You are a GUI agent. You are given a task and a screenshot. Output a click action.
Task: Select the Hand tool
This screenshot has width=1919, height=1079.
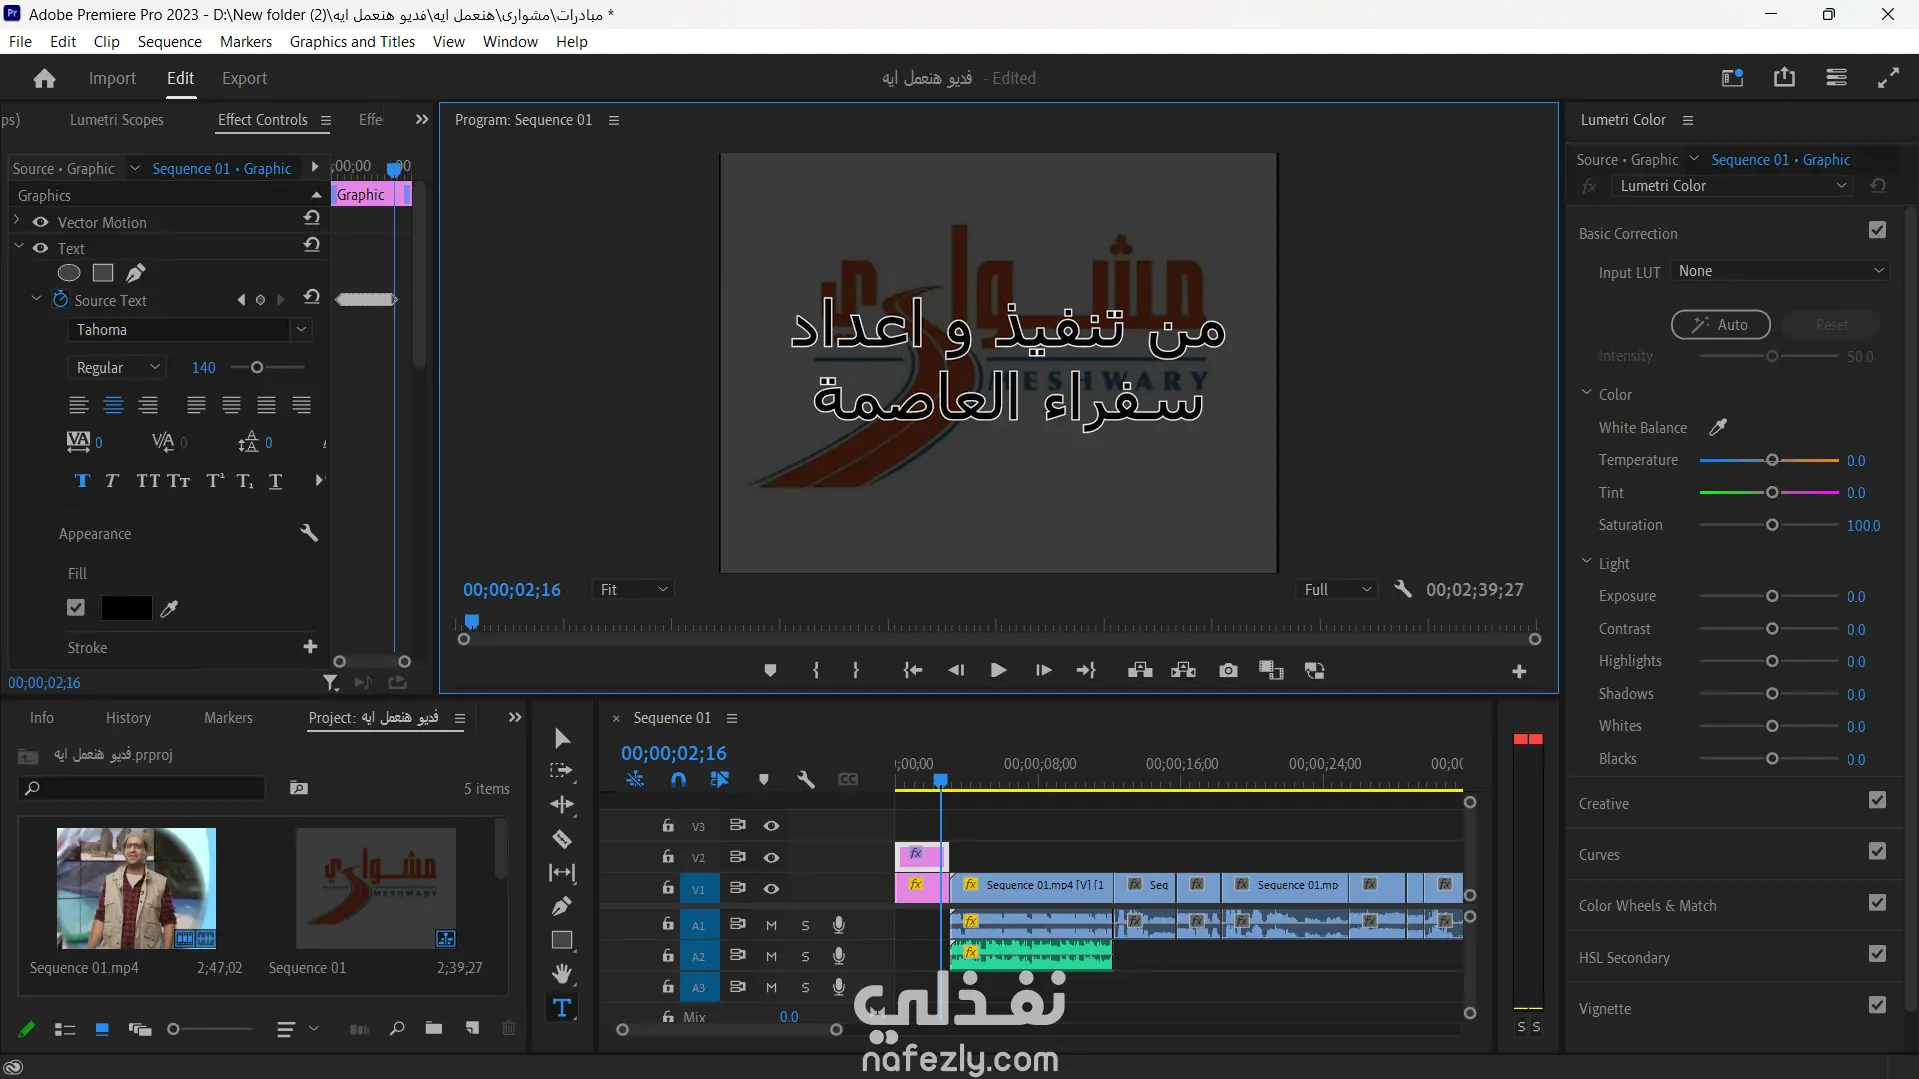(562, 974)
